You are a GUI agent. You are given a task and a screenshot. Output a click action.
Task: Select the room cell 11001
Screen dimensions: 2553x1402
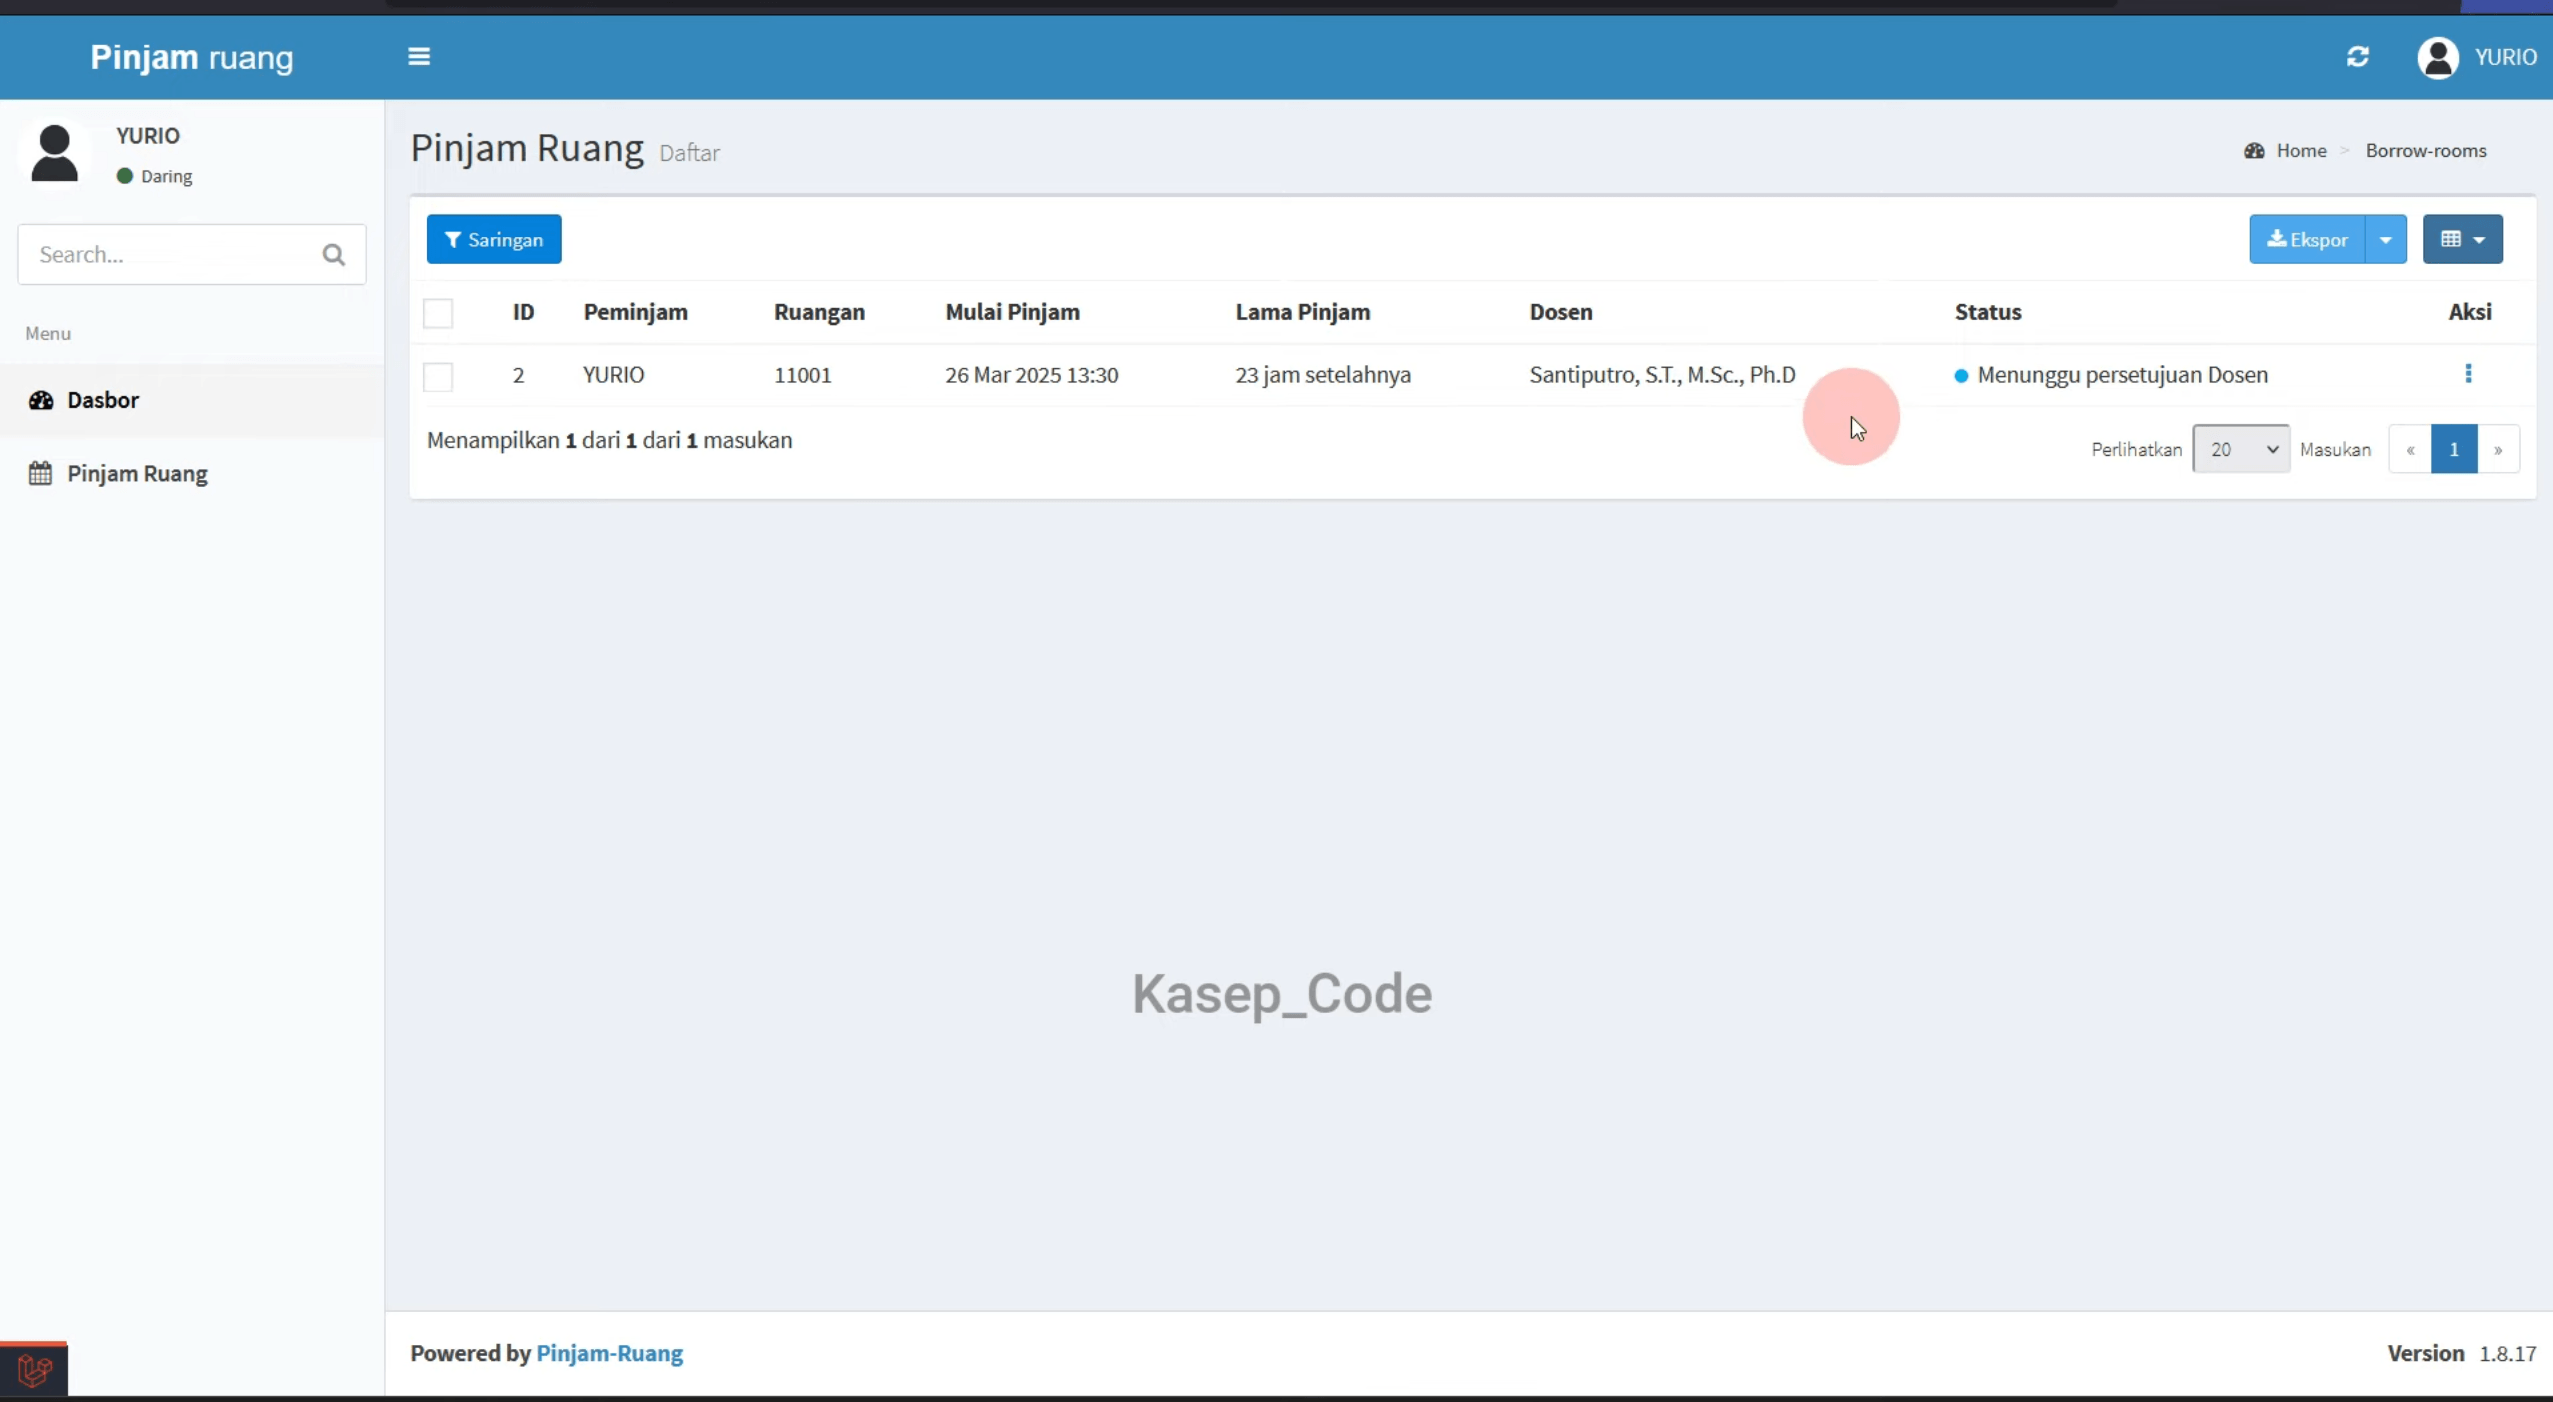coord(802,375)
